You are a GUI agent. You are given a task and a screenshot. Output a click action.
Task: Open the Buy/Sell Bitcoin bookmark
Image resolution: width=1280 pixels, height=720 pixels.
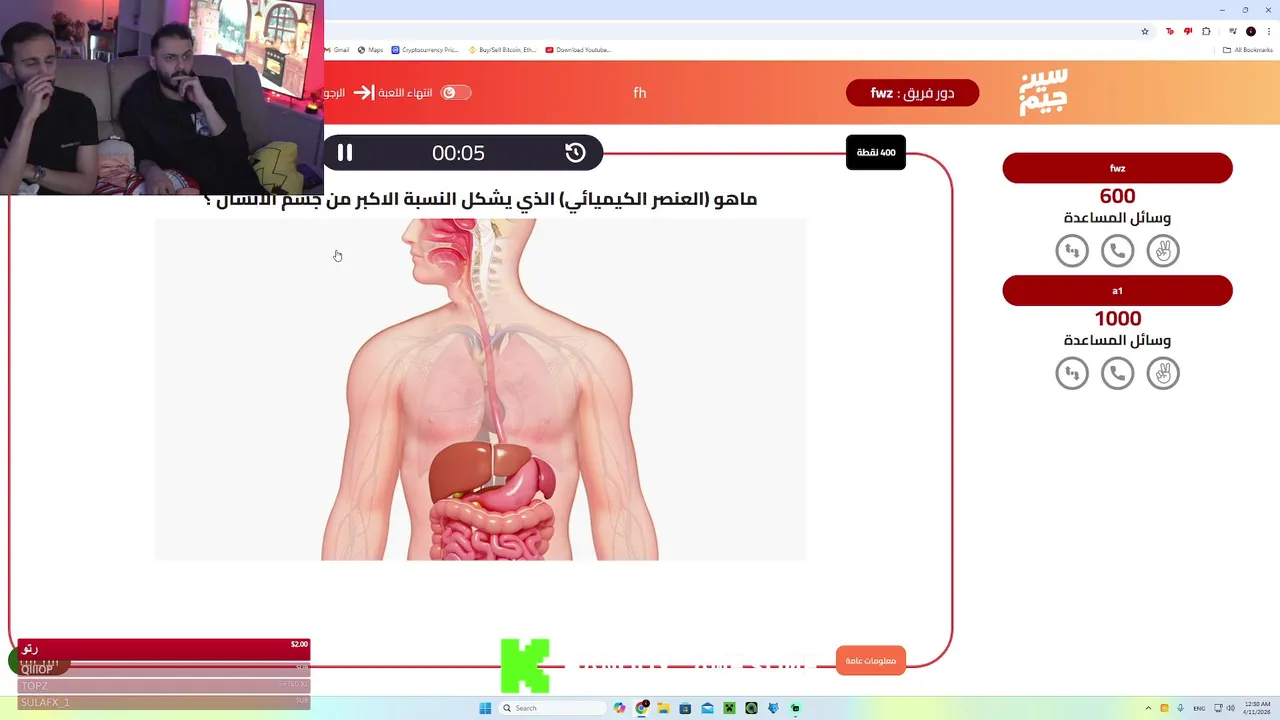[503, 50]
